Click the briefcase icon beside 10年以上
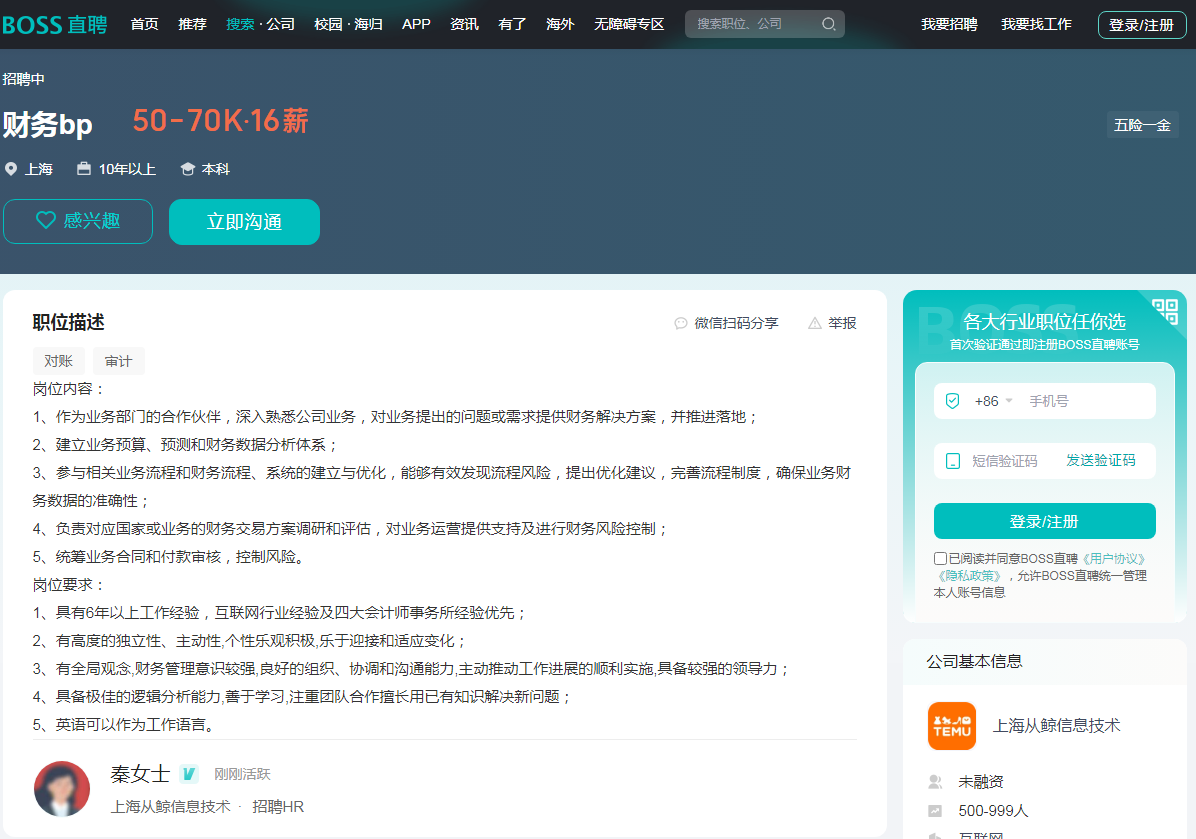The height and width of the screenshot is (839, 1196). click(82, 169)
